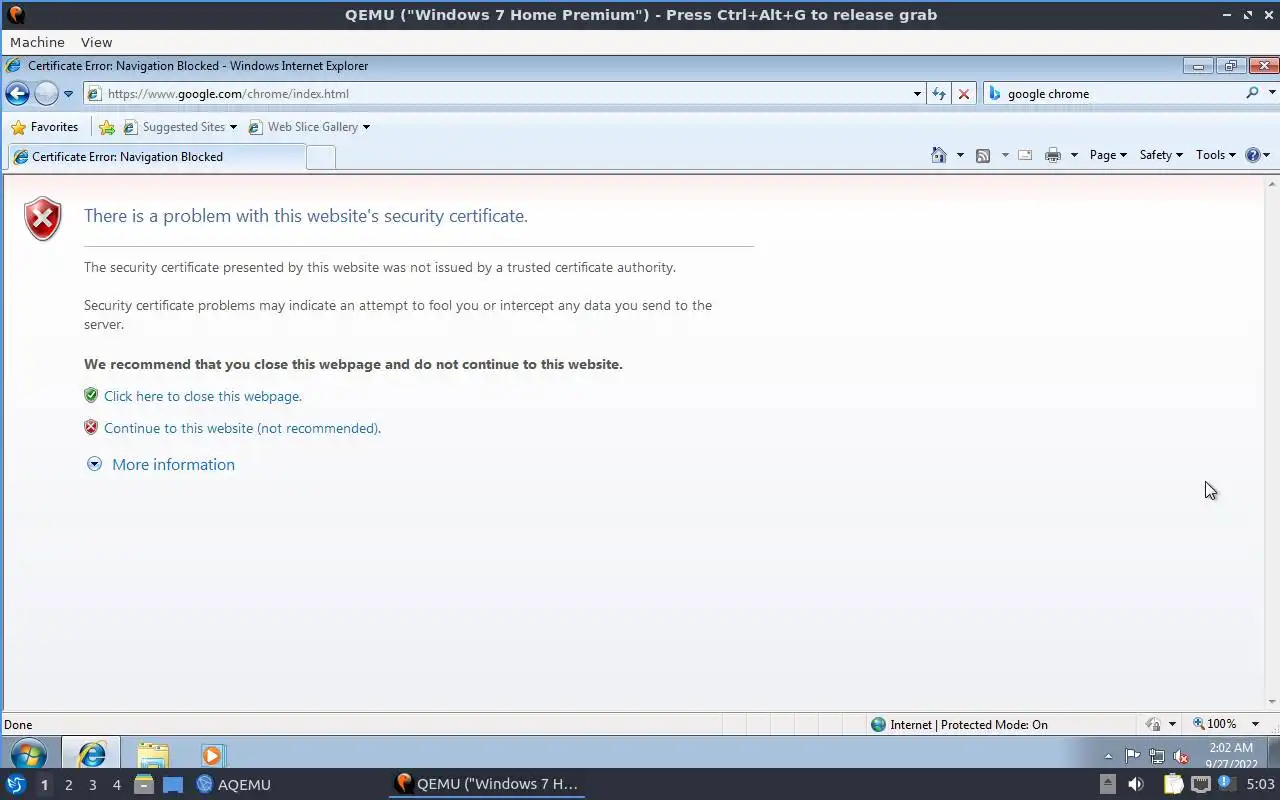
Task: Open Web Slice Gallery in favorites bar
Action: click(309, 127)
